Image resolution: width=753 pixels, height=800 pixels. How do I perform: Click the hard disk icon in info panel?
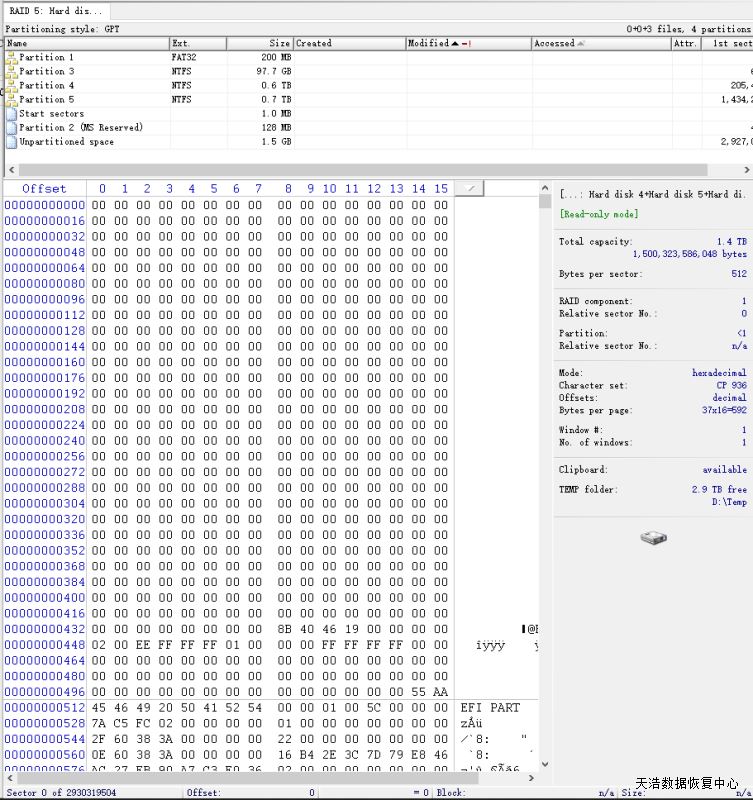653,538
